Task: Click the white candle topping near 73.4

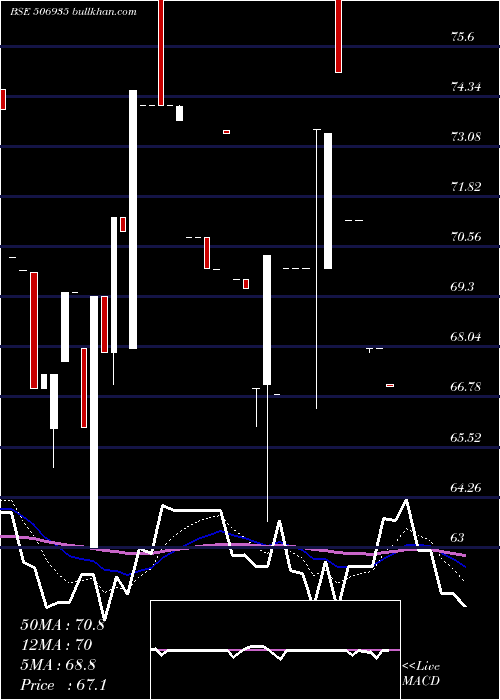Action: tap(328, 201)
